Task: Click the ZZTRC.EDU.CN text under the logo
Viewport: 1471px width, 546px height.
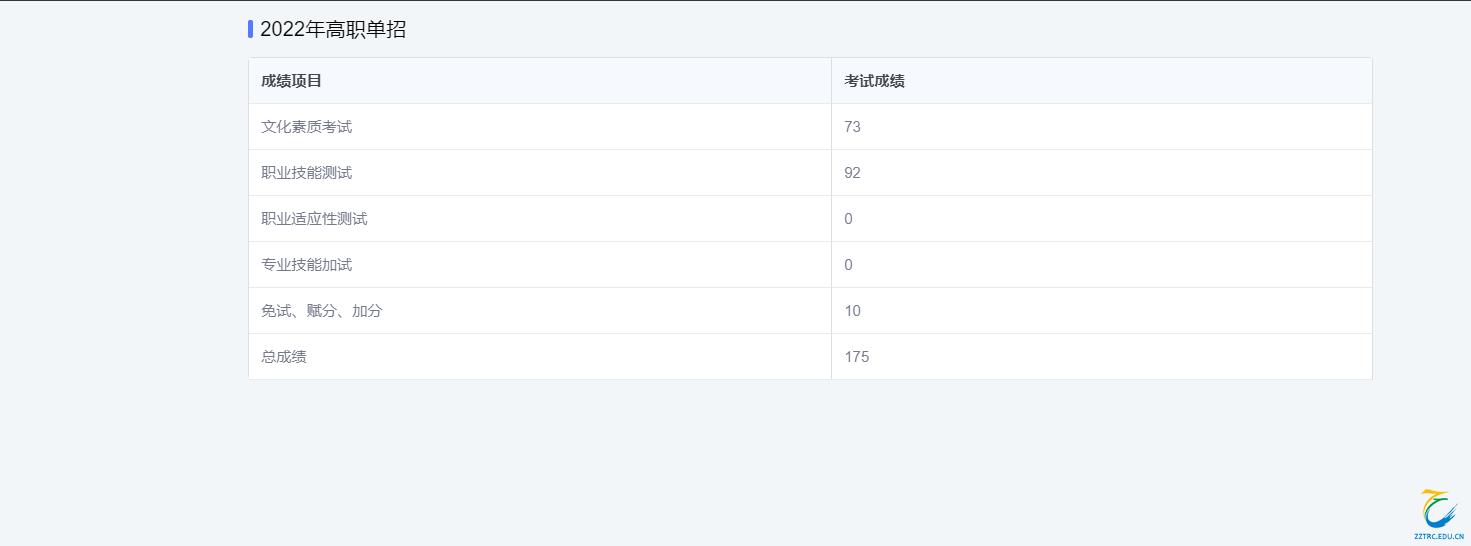Action: tap(1438, 537)
